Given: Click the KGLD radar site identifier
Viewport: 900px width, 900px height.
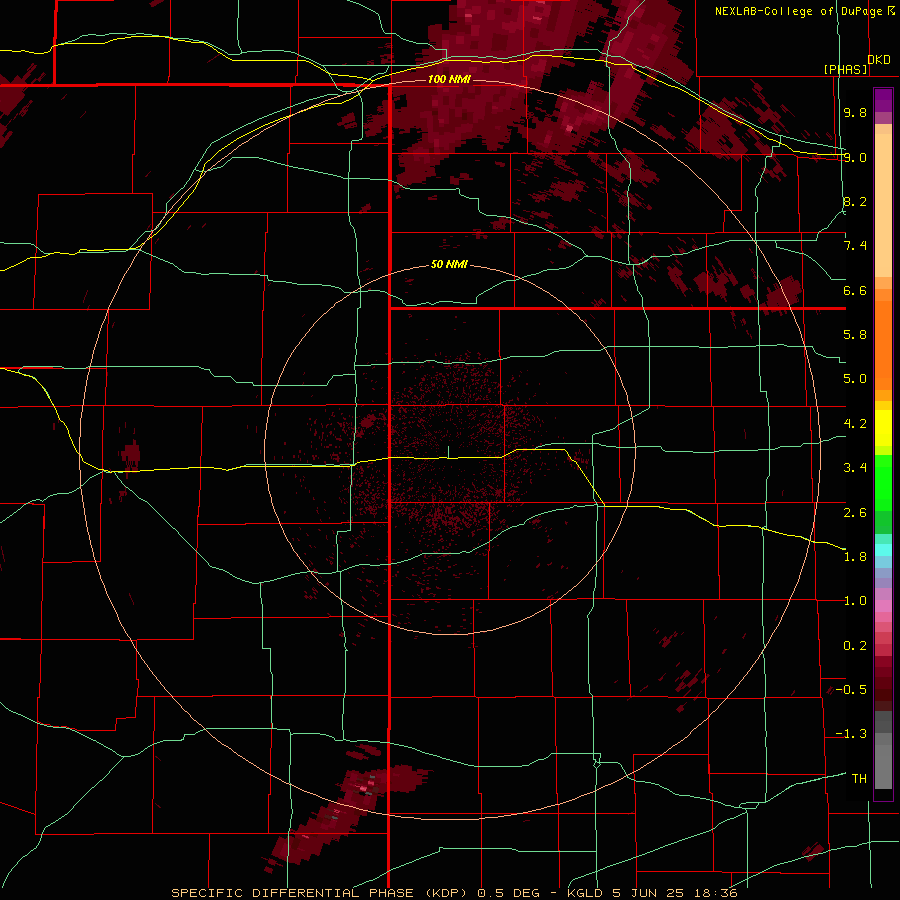Looking at the screenshot, I should point(585,893).
